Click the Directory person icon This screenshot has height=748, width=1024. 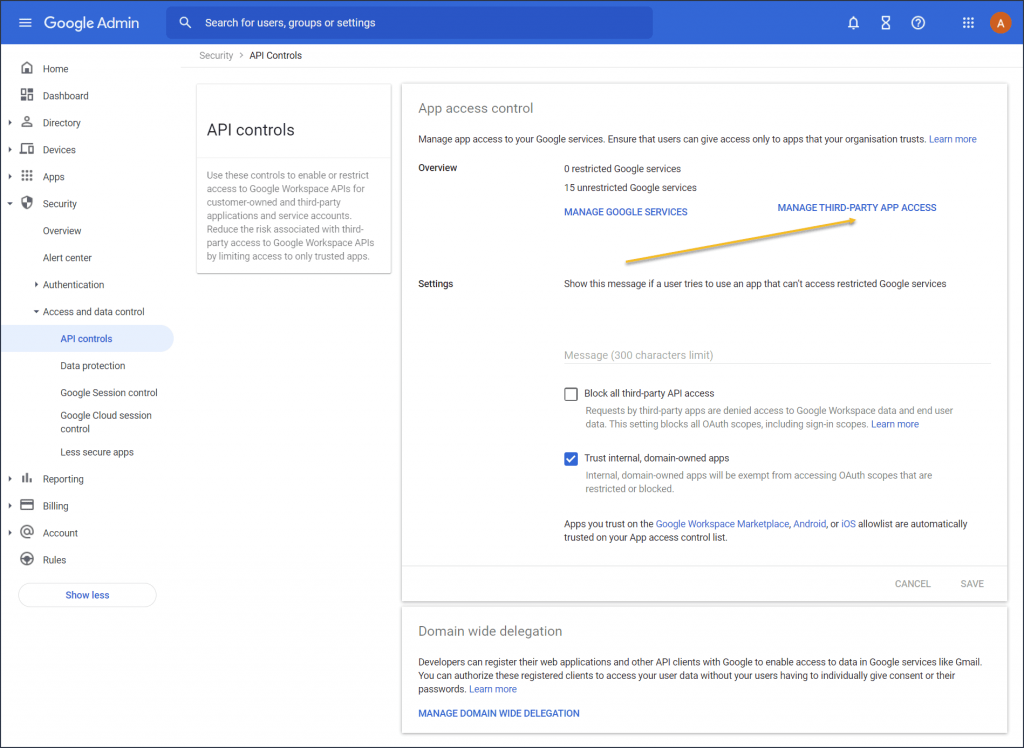27,122
